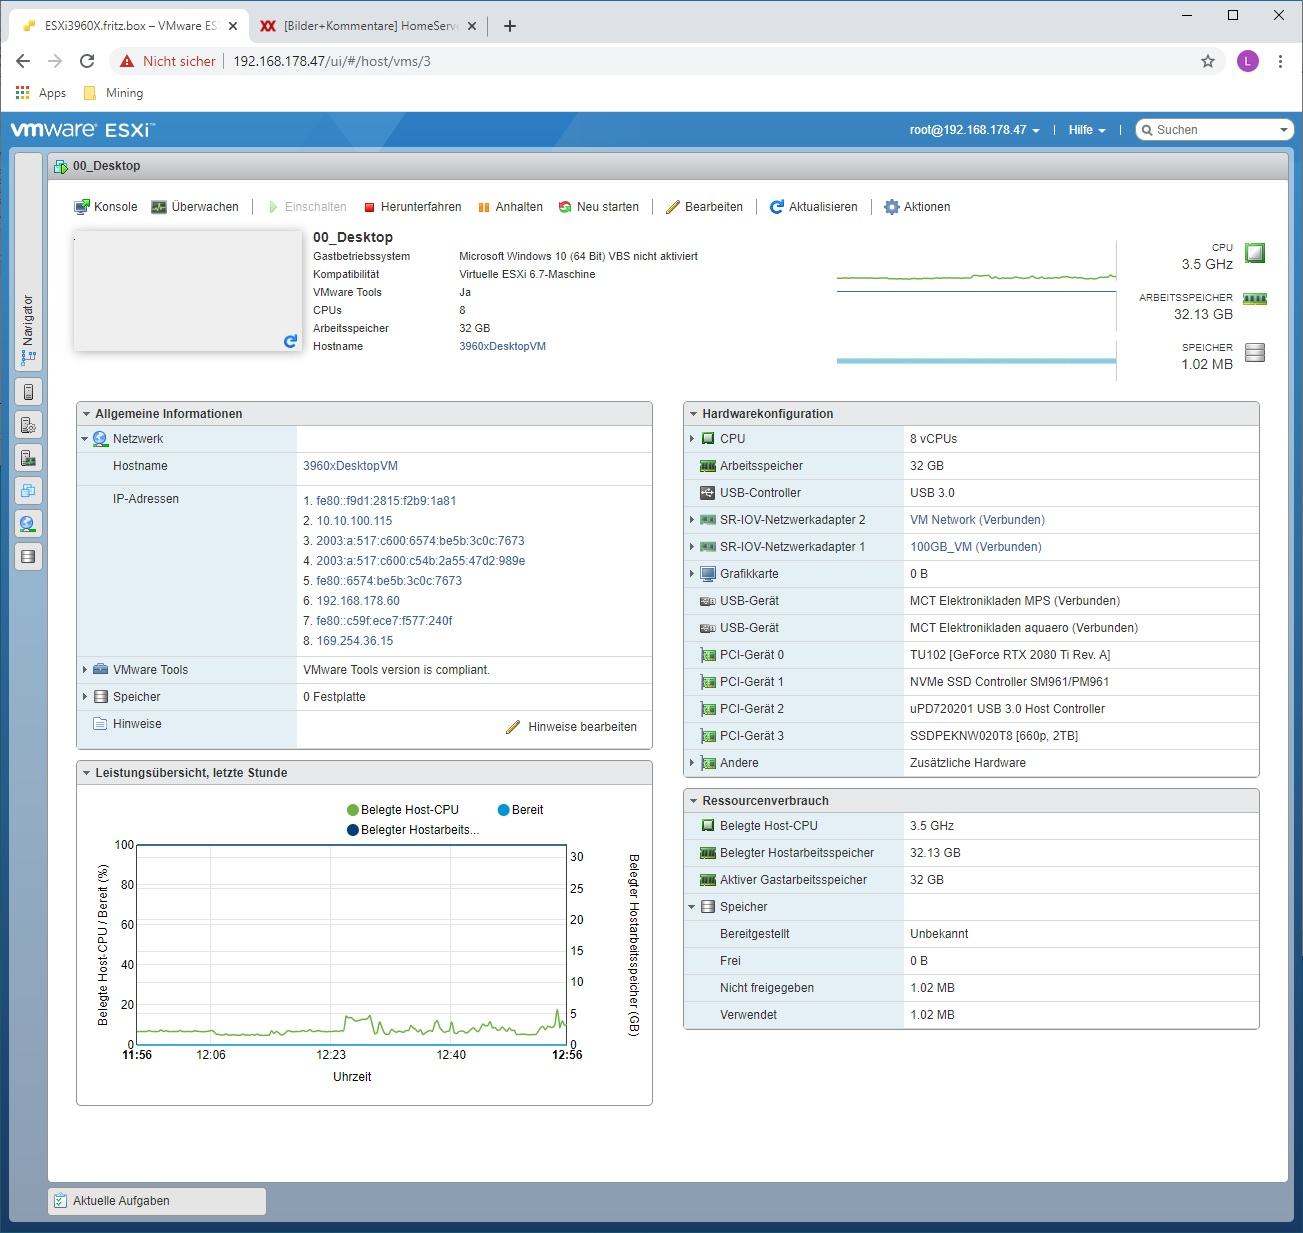Open Virtual Machines icon in navigator sidebar
The image size is (1303, 1233).
(28, 491)
